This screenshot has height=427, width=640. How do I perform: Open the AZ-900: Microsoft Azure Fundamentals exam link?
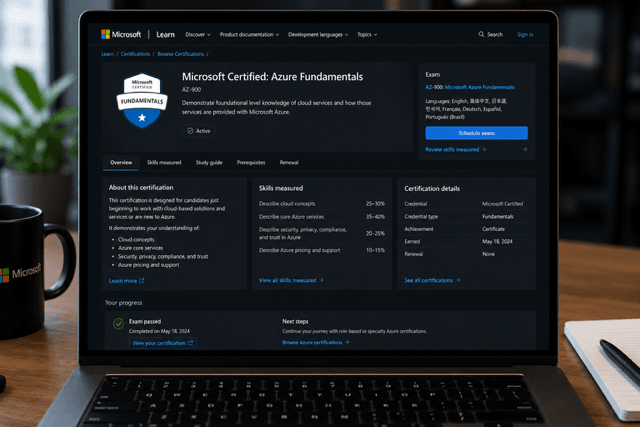470,87
